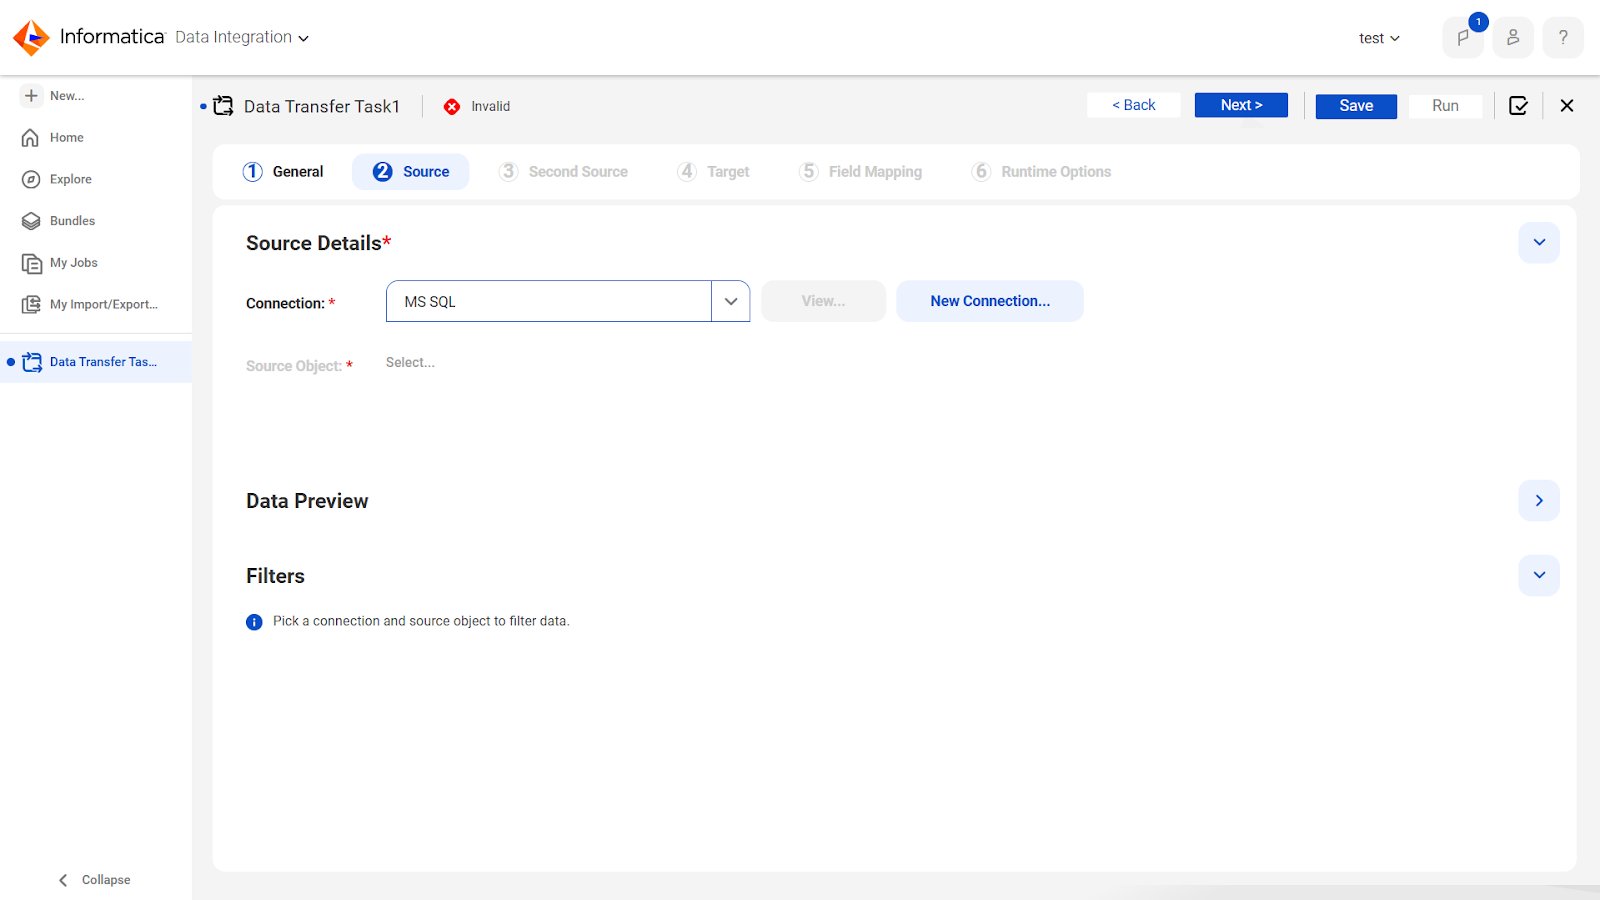This screenshot has width=1600, height=900.
Task: Open My Jobs in sidebar
Action: click(x=73, y=263)
